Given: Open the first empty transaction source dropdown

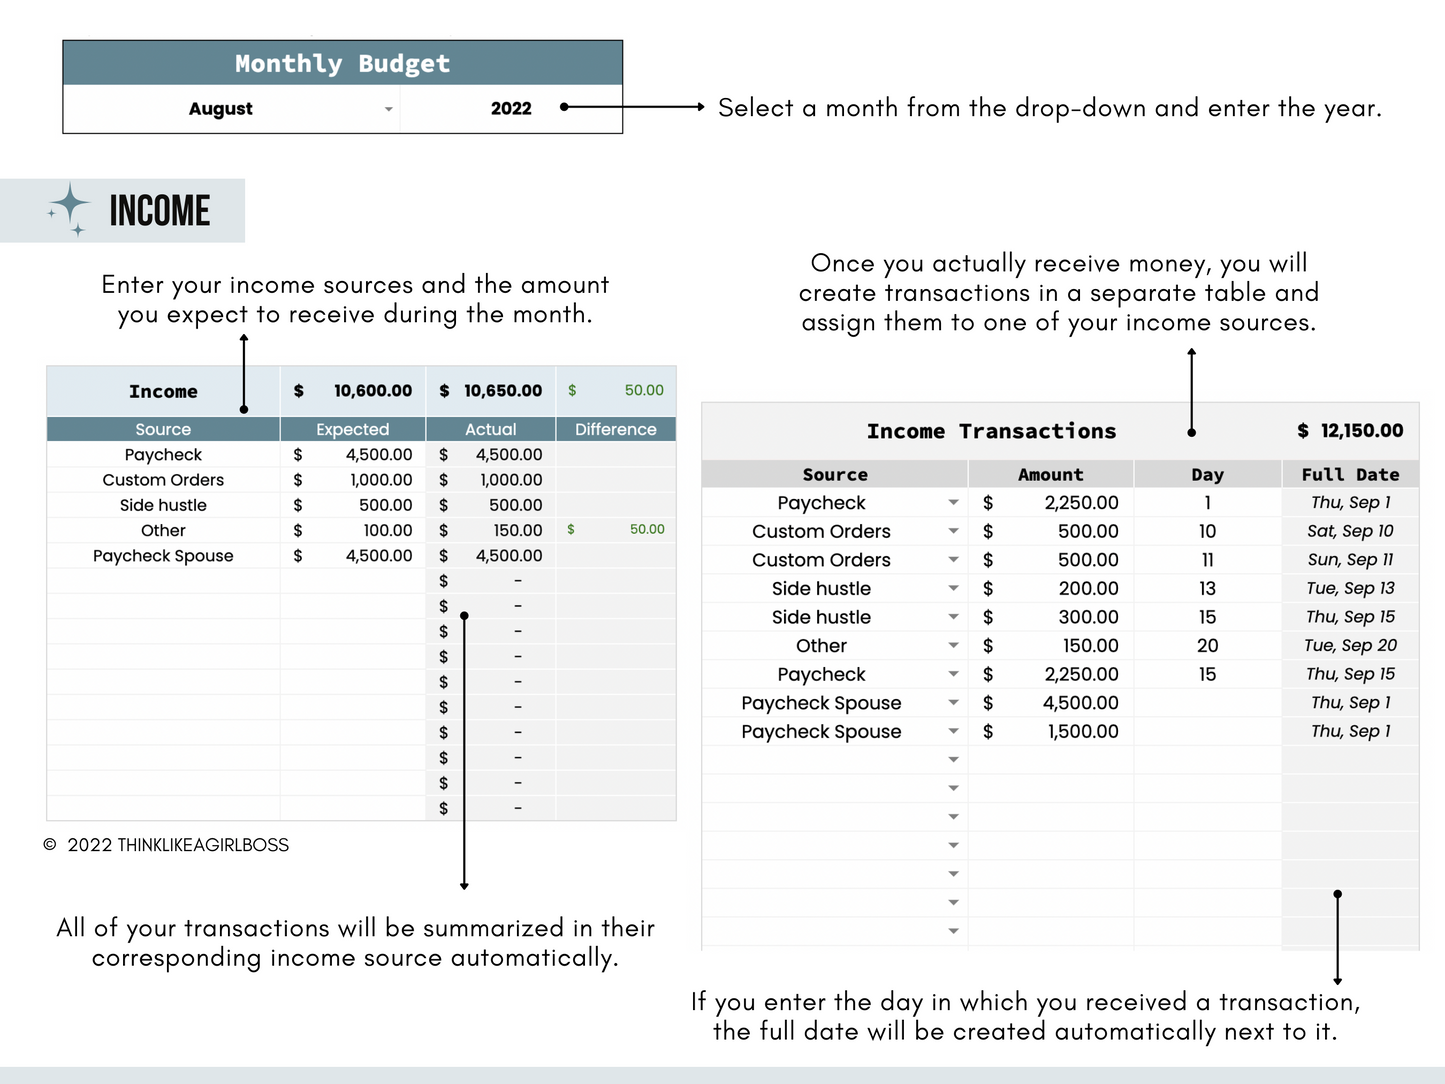Looking at the screenshot, I should (x=953, y=760).
